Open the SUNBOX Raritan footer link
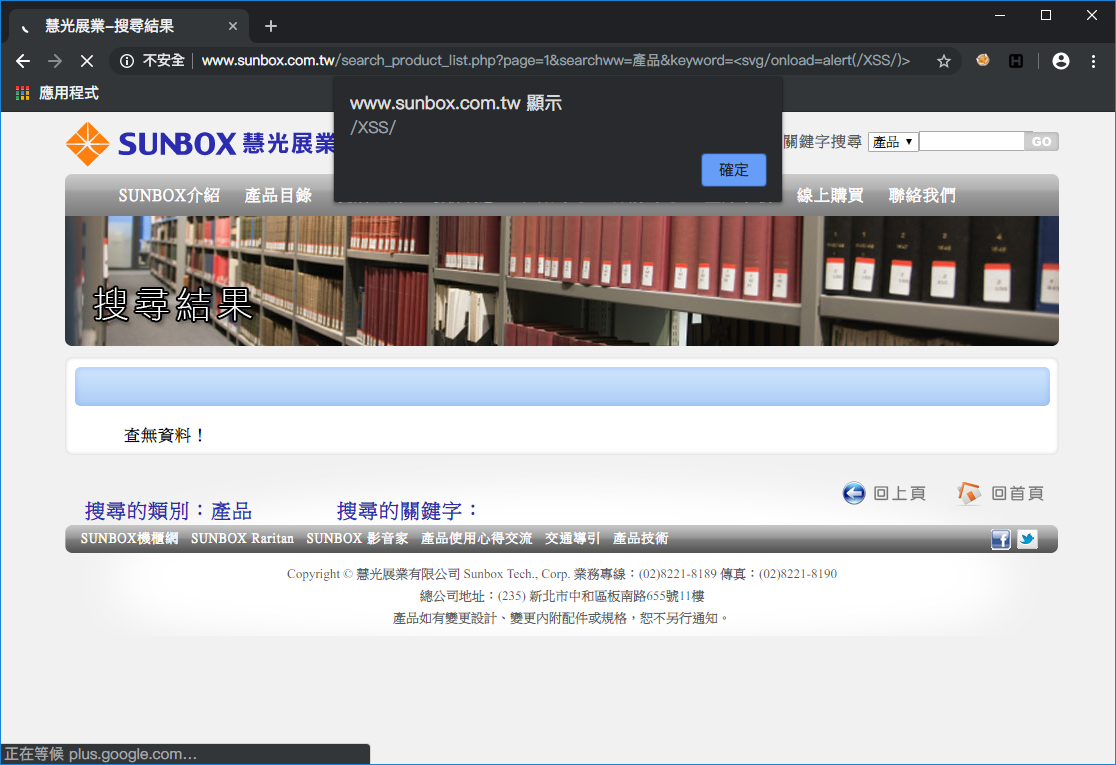 click(242, 539)
